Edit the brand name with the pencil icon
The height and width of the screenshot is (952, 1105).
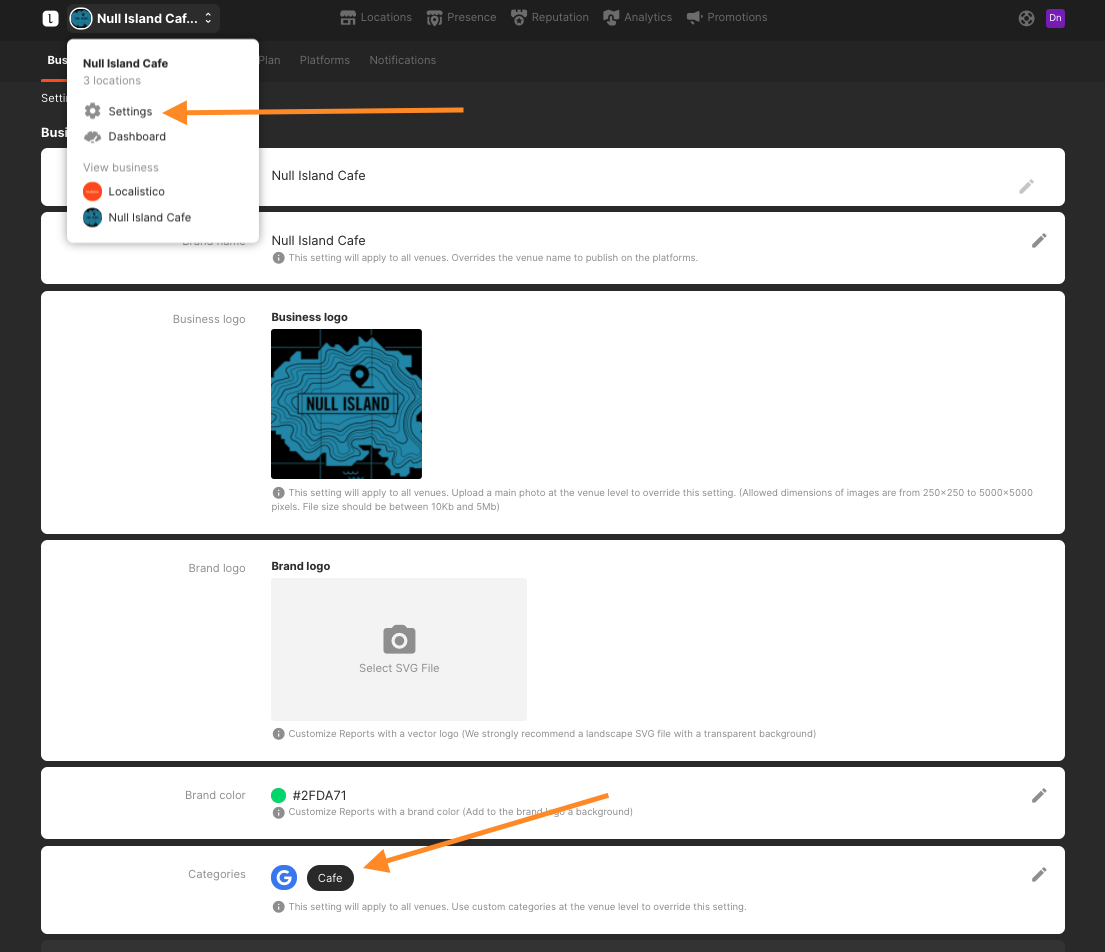coord(1039,241)
